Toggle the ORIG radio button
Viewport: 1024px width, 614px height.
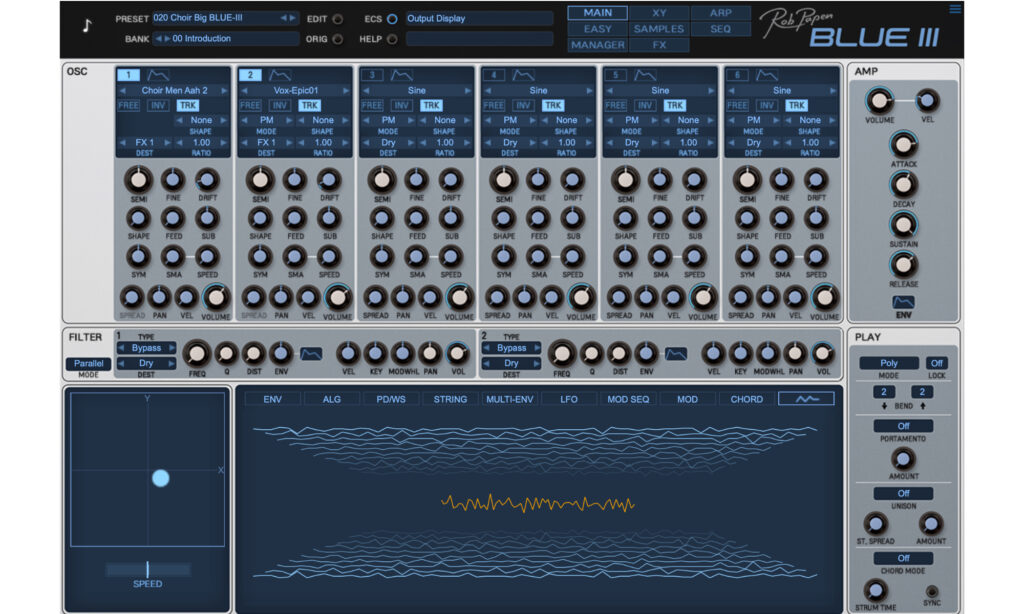(338, 39)
